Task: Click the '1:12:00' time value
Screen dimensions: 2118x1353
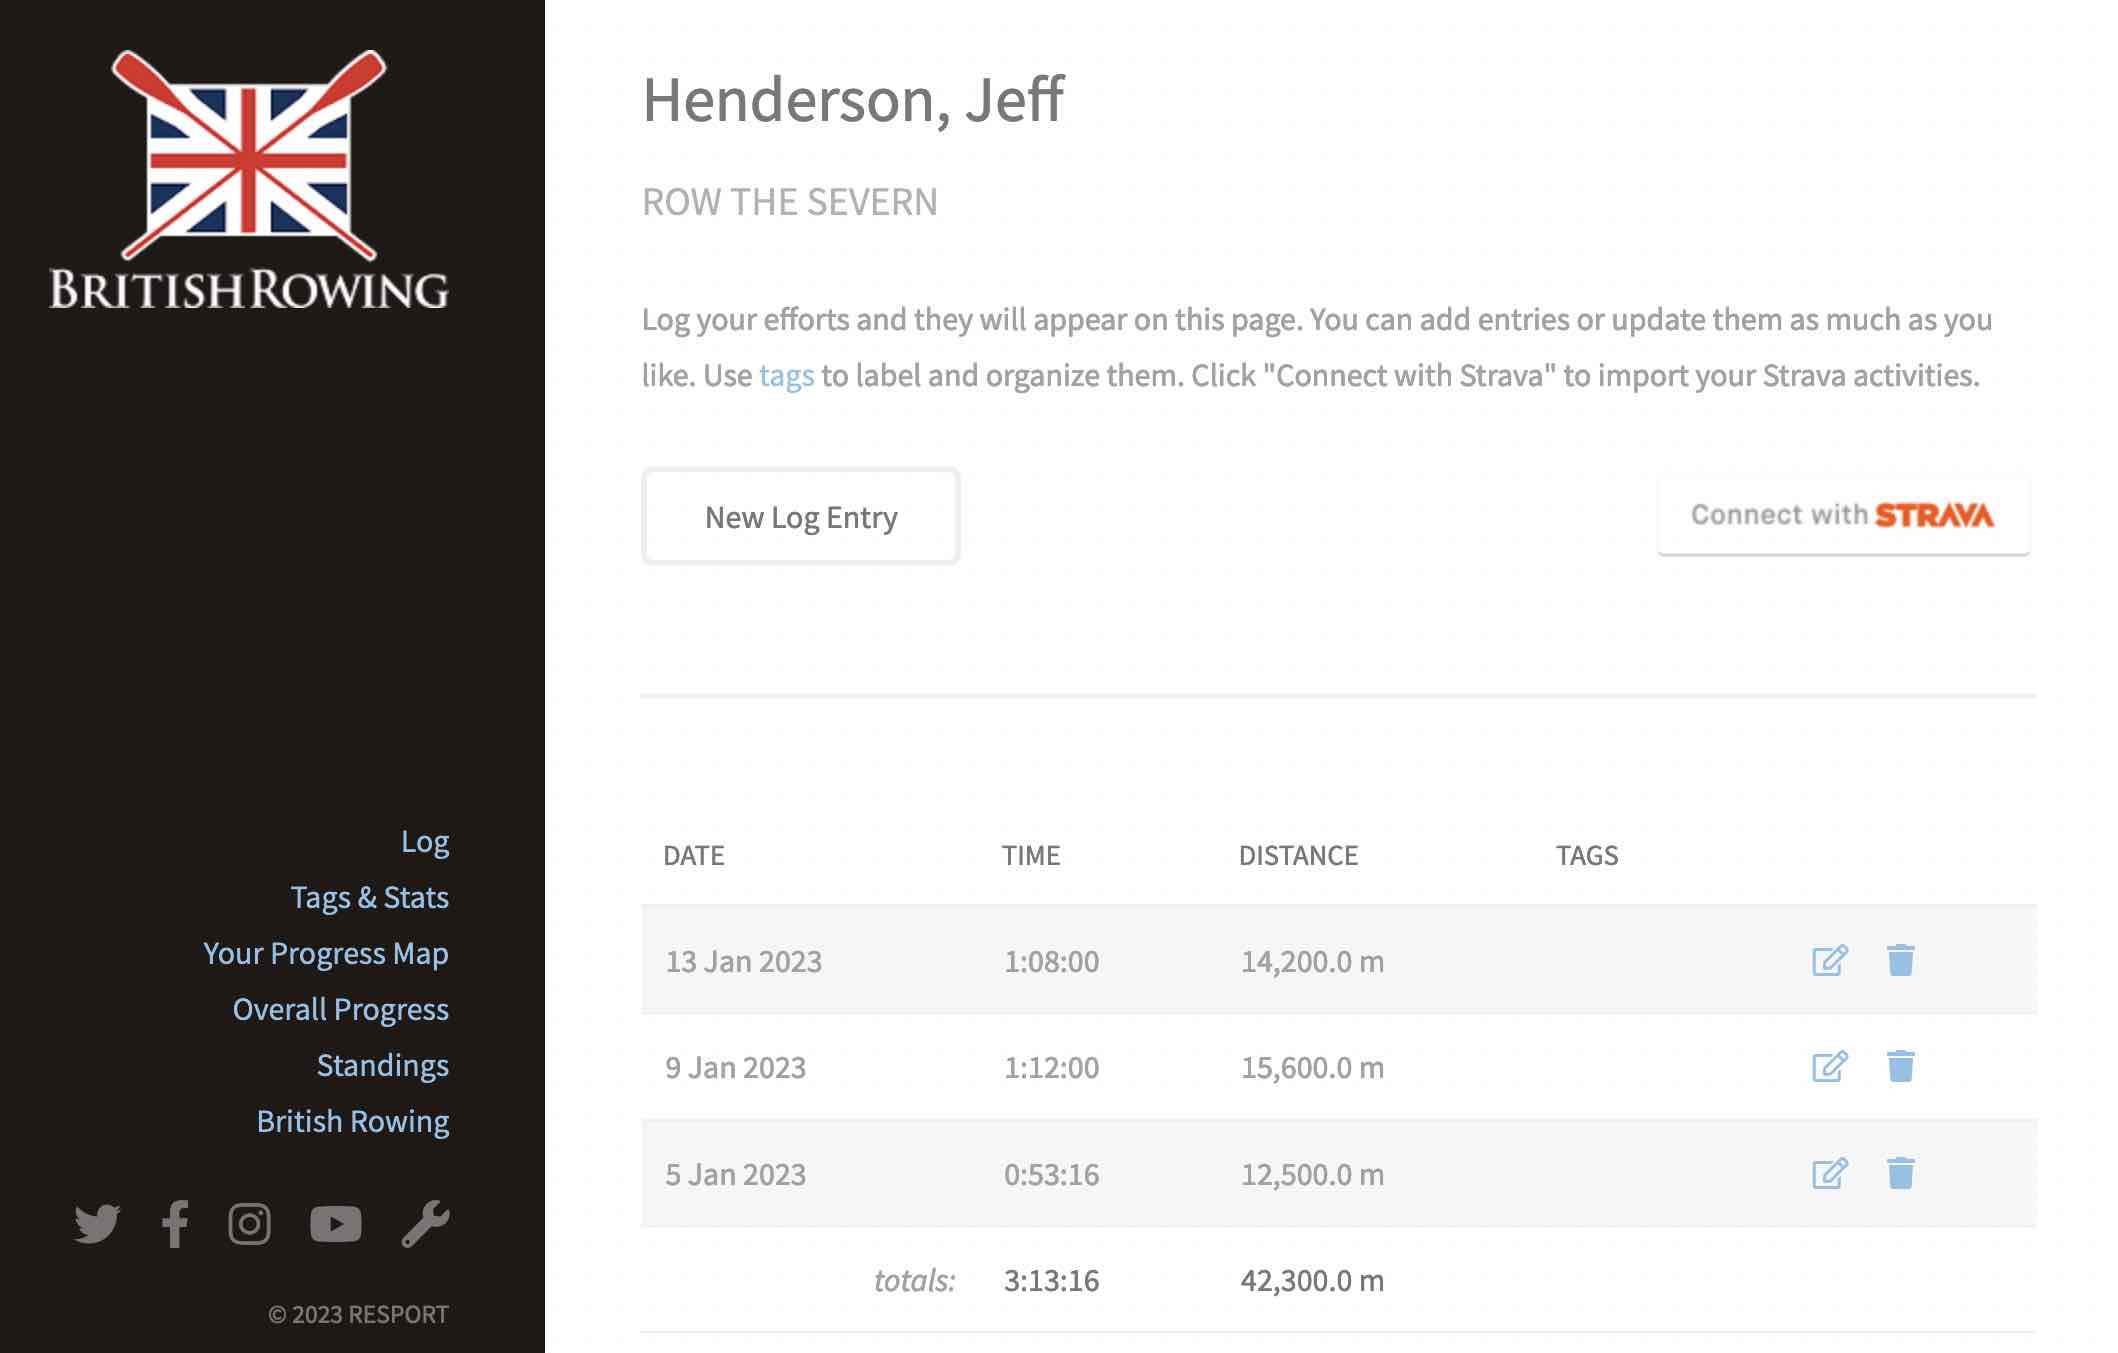Action: tap(1051, 1067)
